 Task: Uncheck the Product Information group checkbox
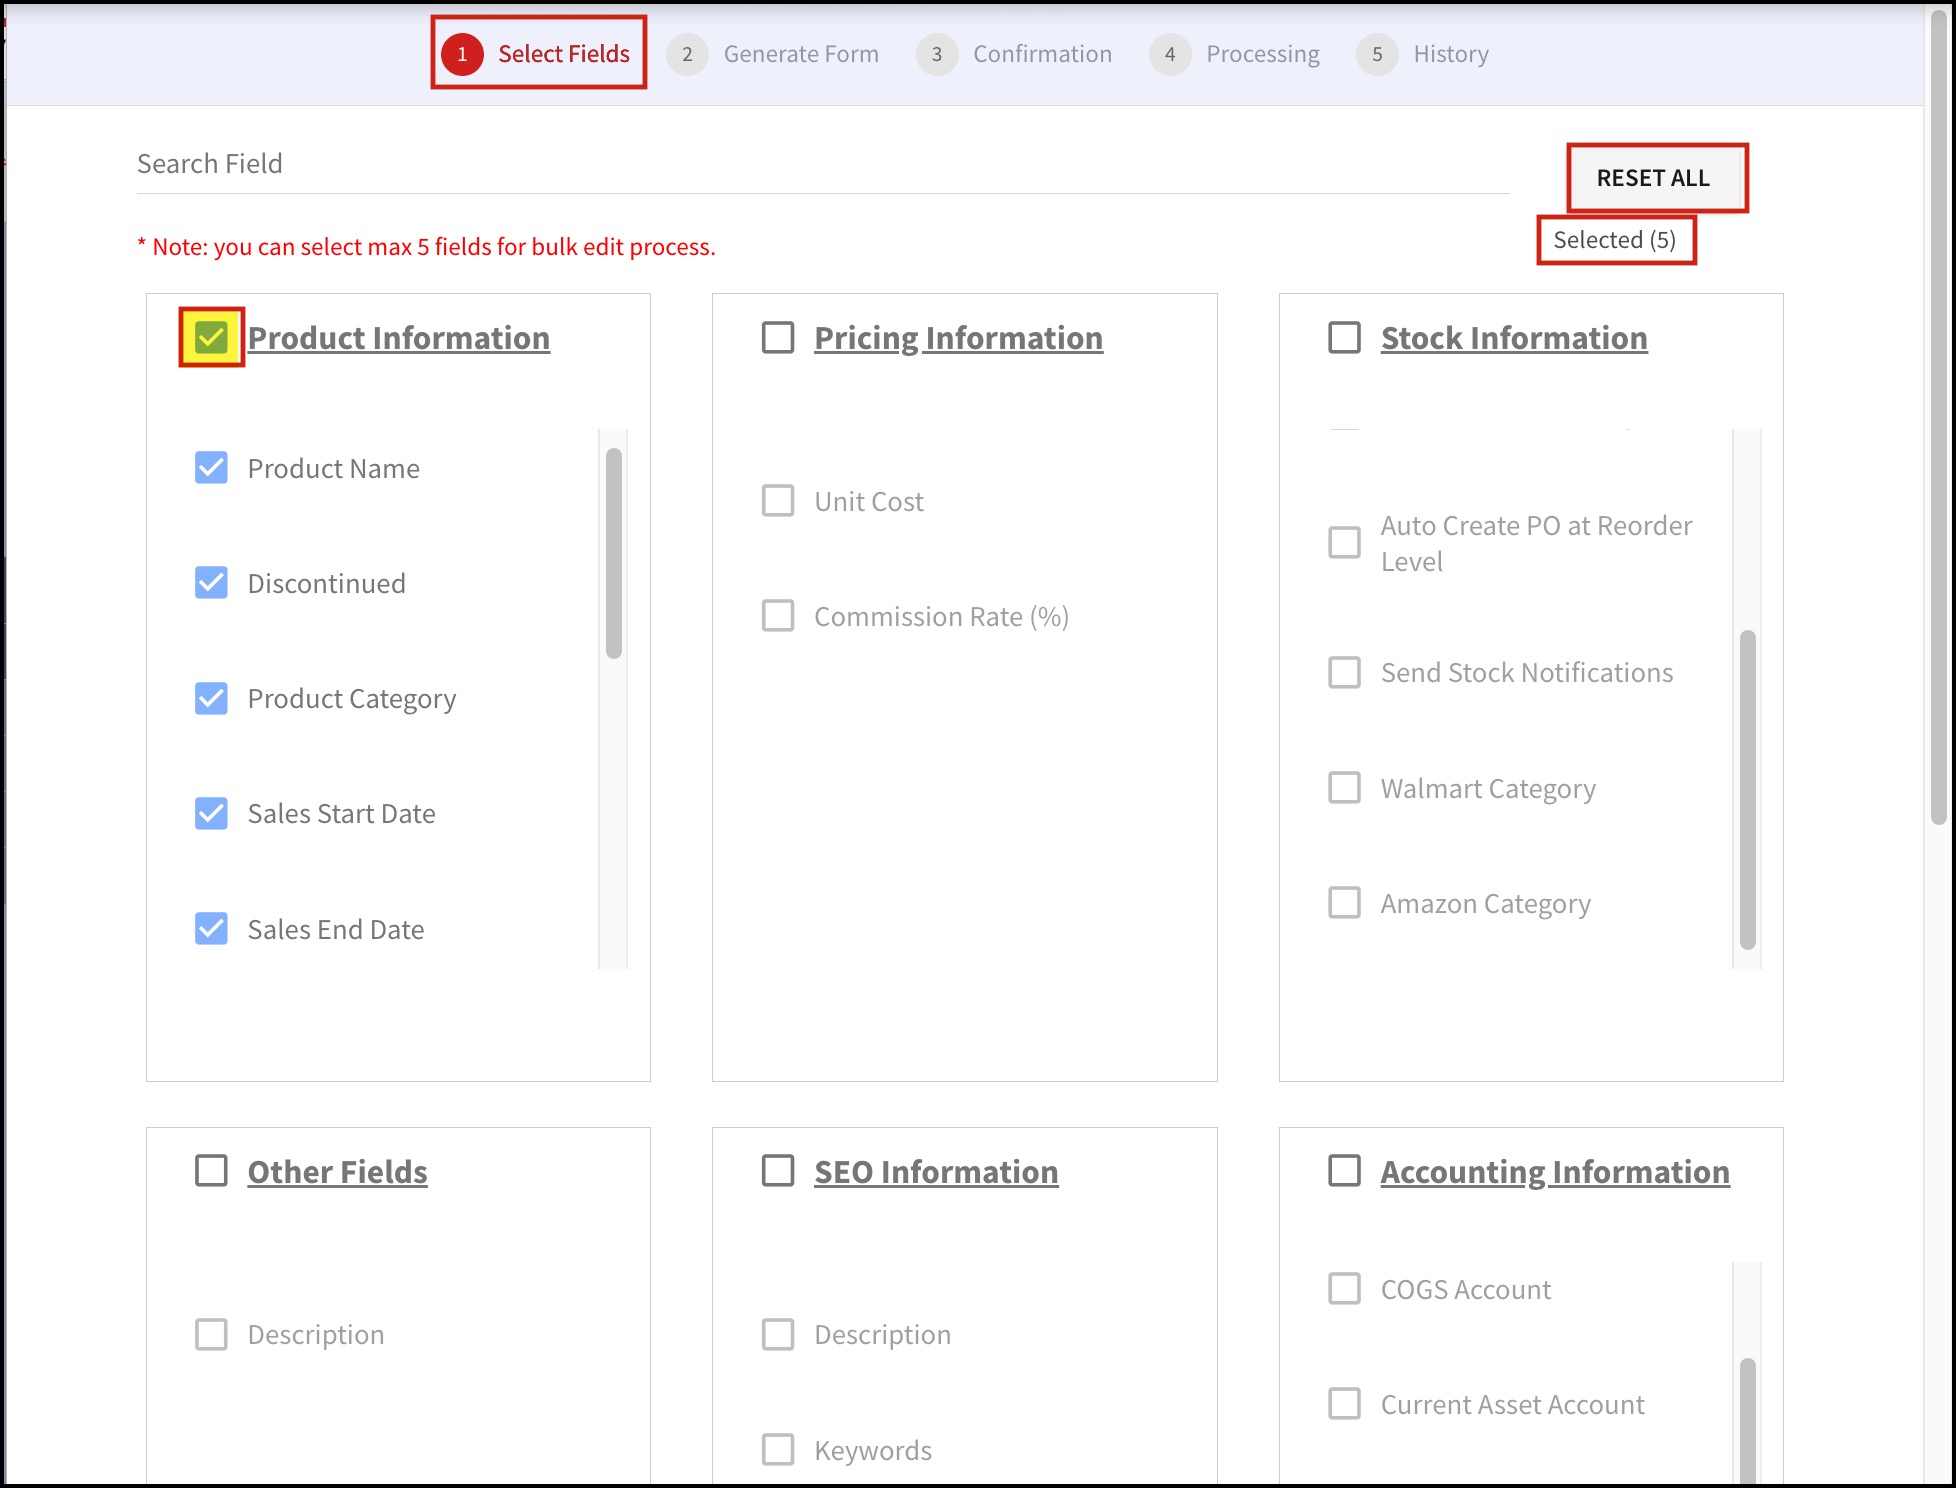tap(211, 338)
